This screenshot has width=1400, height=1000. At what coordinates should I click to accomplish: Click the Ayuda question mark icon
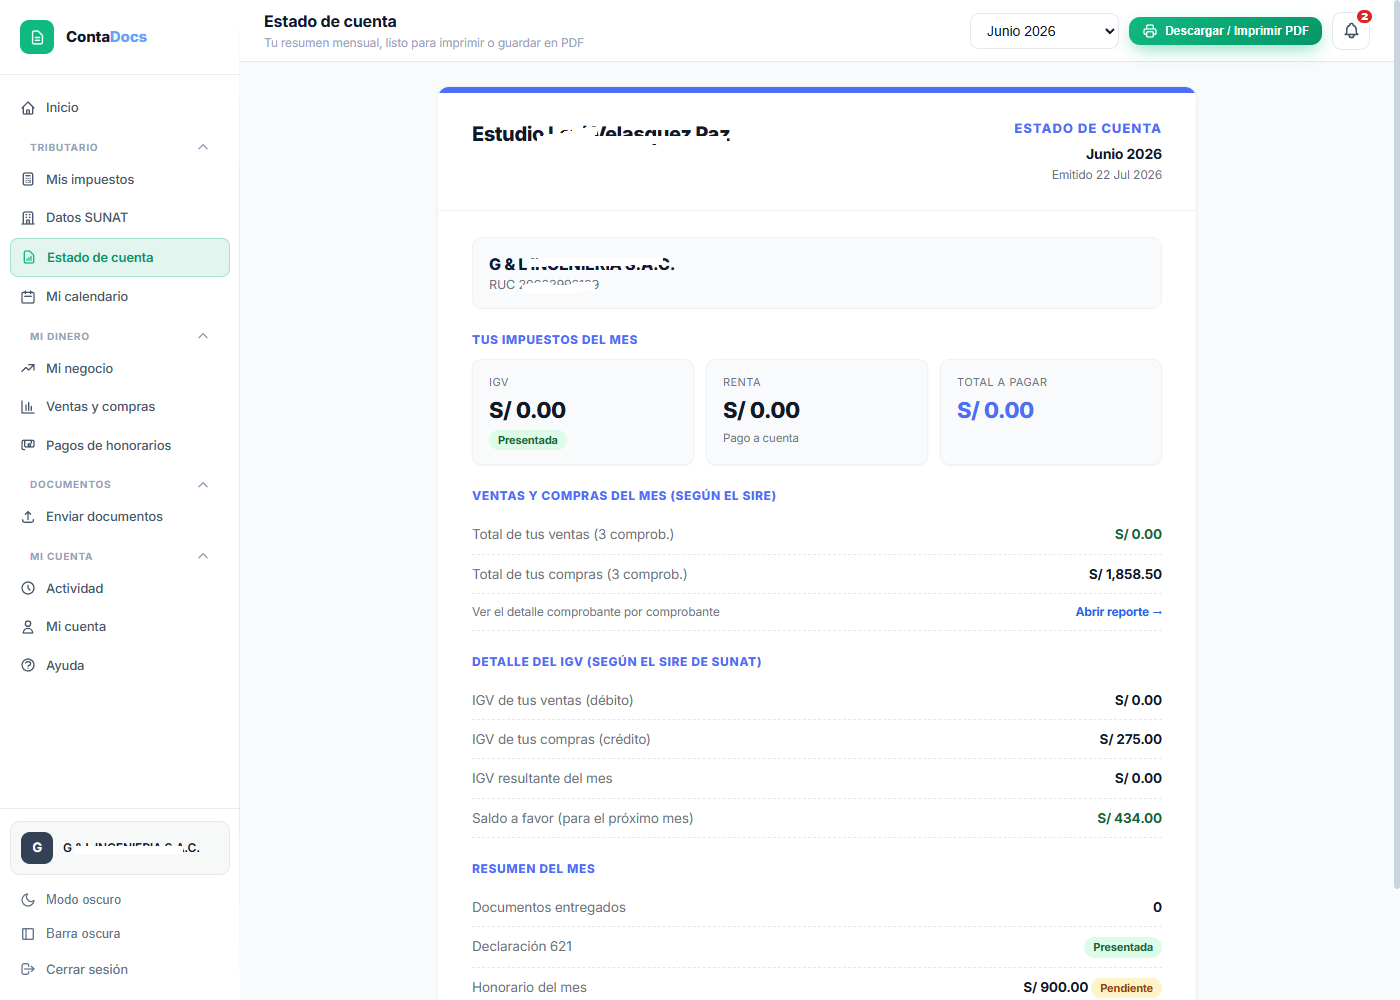[28, 666]
